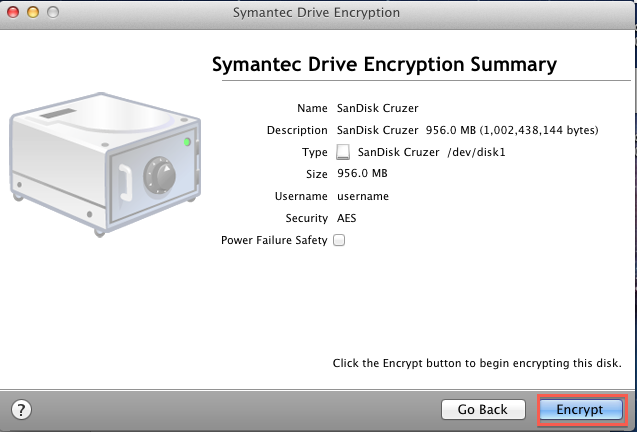The height and width of the screenshot is (432, 637).
Task: Click the green indicator light on the safe drive
Action: click(187, 142)
